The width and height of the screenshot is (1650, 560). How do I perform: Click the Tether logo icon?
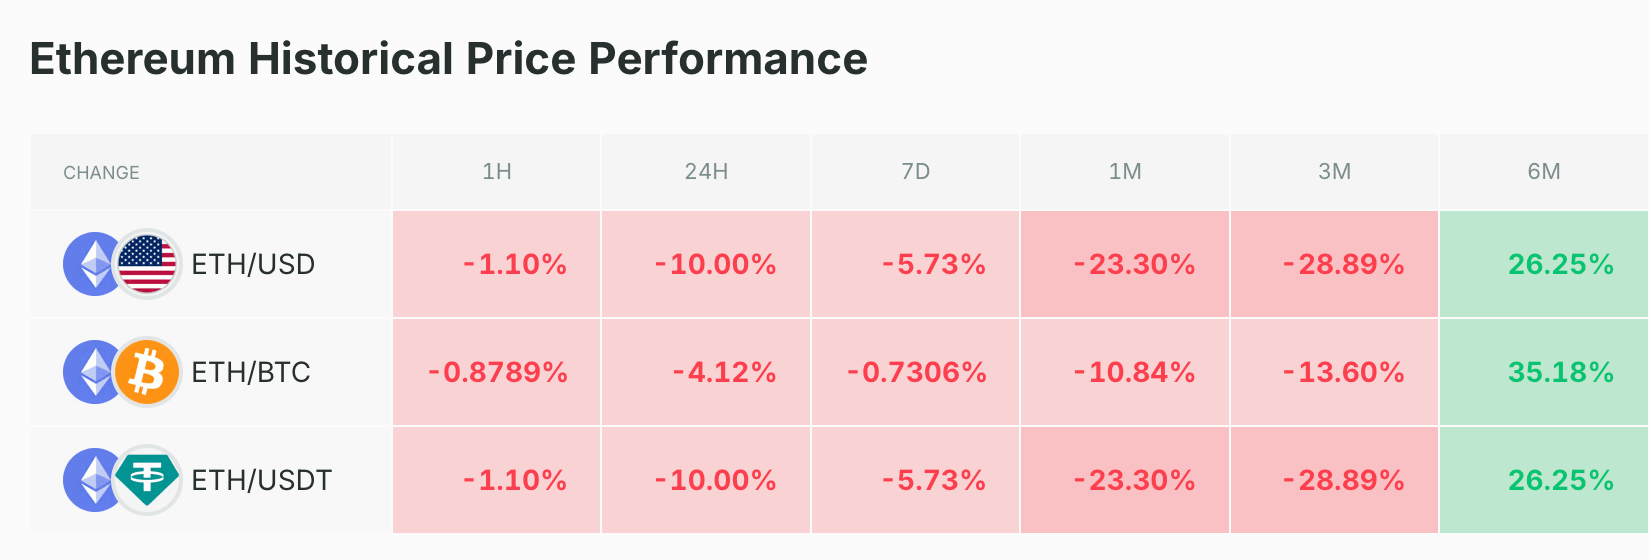click(x=148, y=480)
